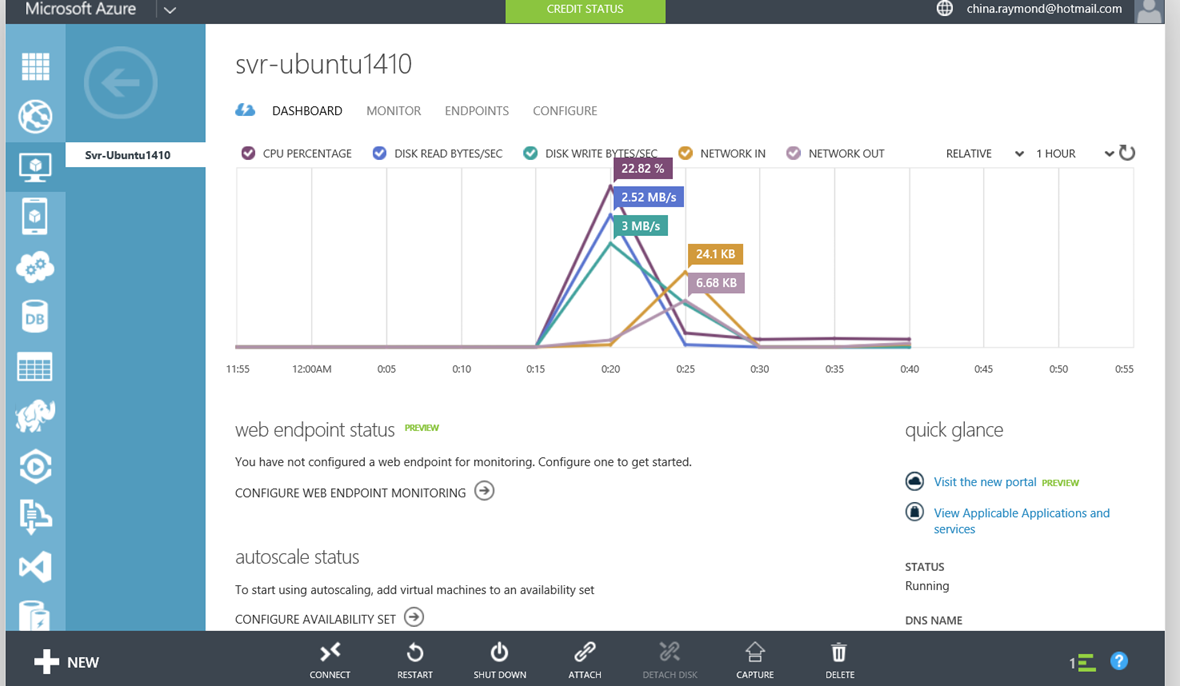Shut down the virtual machine
Image resolution: width=1180 pixels, height=686 pixels.
pyautogui.click(x=500, y=660)
